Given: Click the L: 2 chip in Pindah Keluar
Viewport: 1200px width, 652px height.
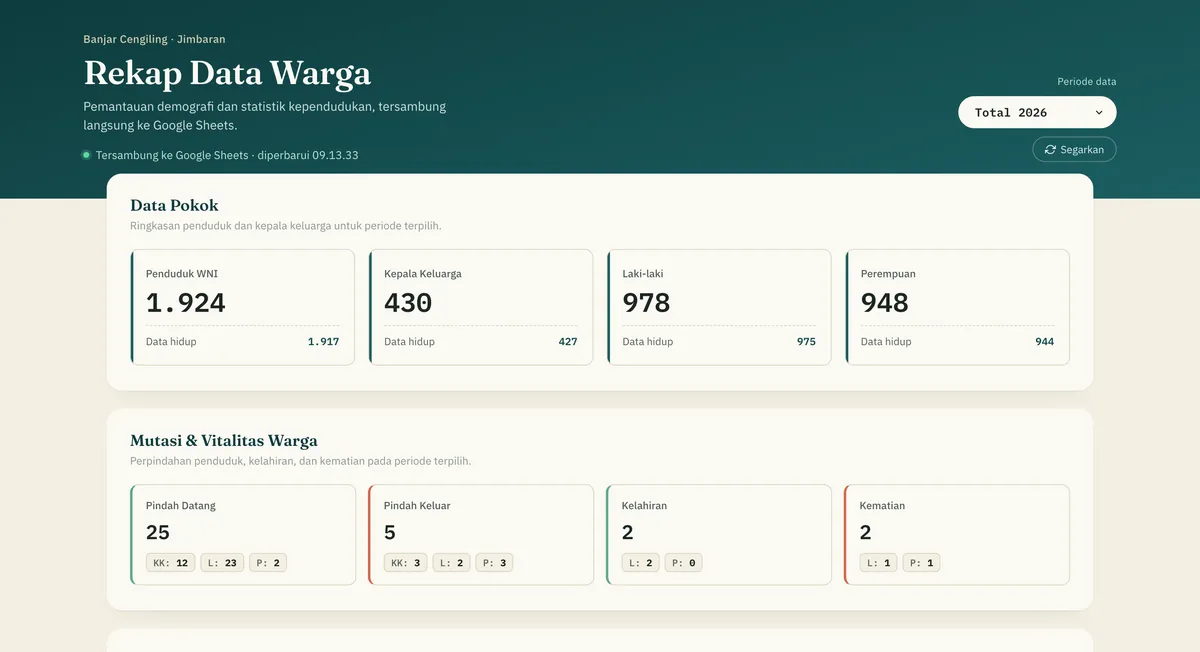Looking at the screenshot, I should click(x=451, y=563).
